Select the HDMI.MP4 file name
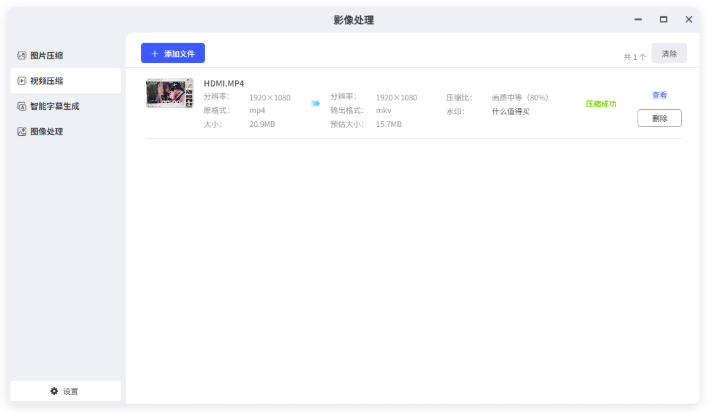This screenshot has height=412, width=714. 224,83
